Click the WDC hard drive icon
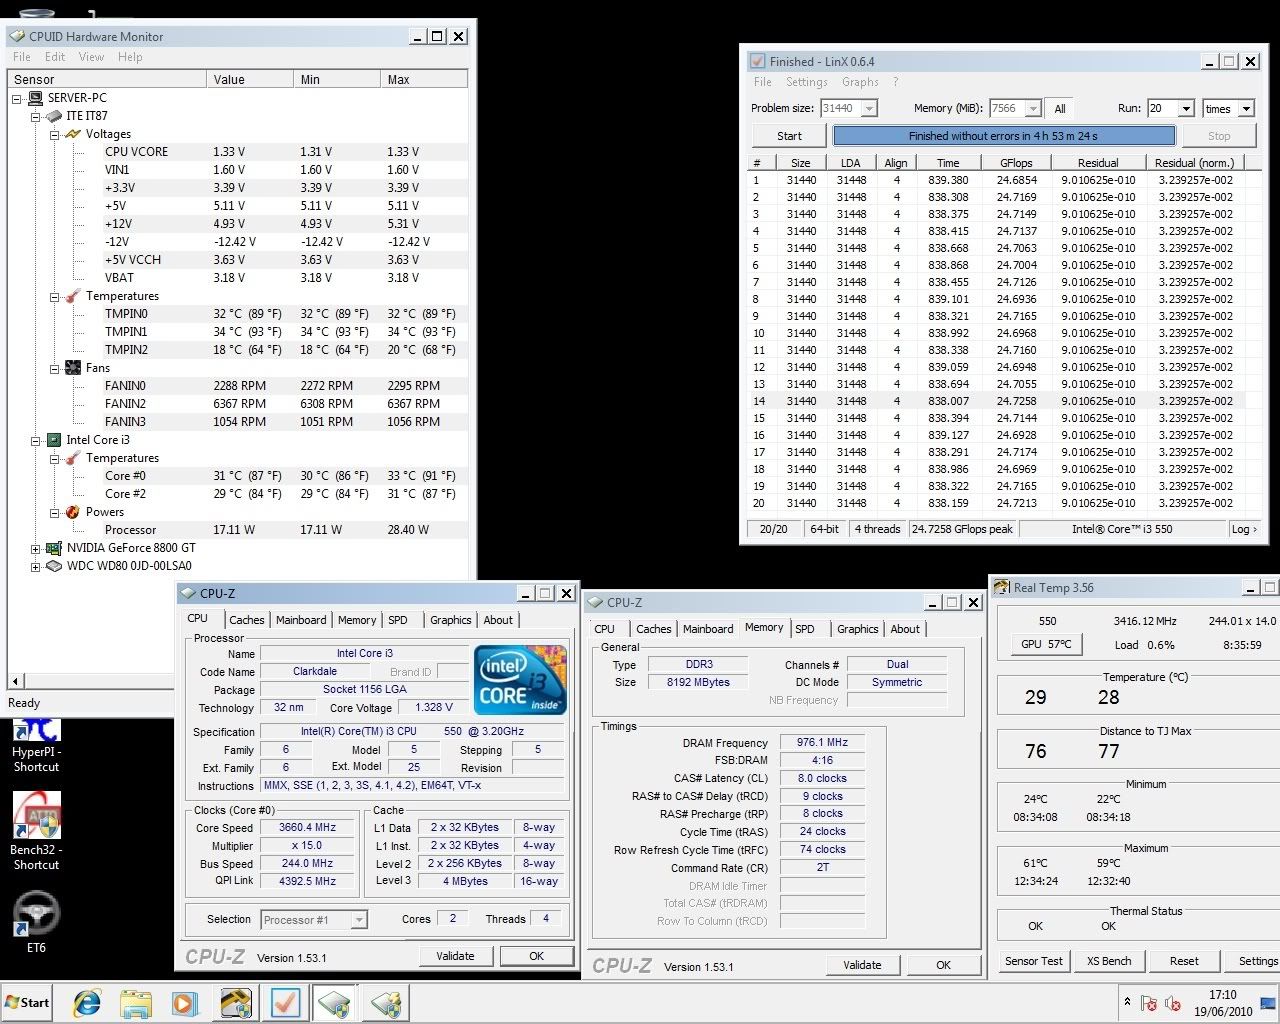The image size is (1280, 1024). pos(54,566)
